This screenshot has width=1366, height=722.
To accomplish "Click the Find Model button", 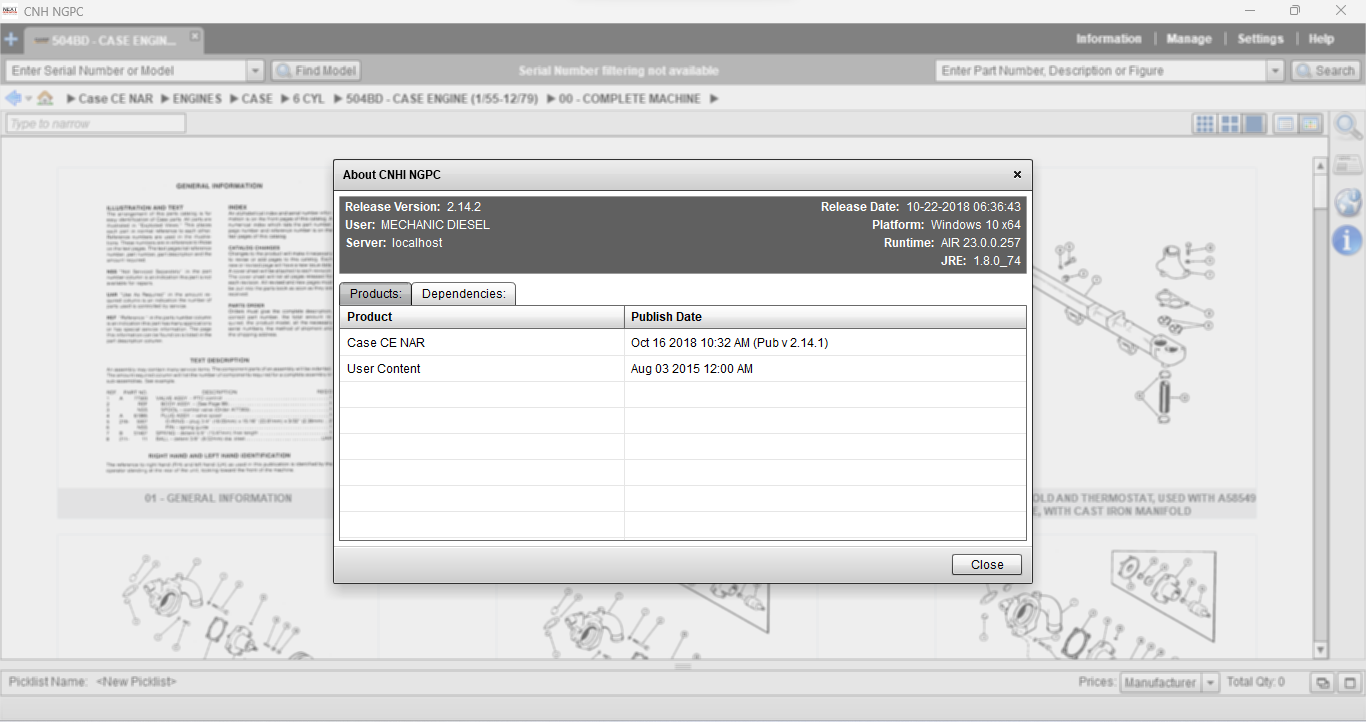I will tap(315, 71).
